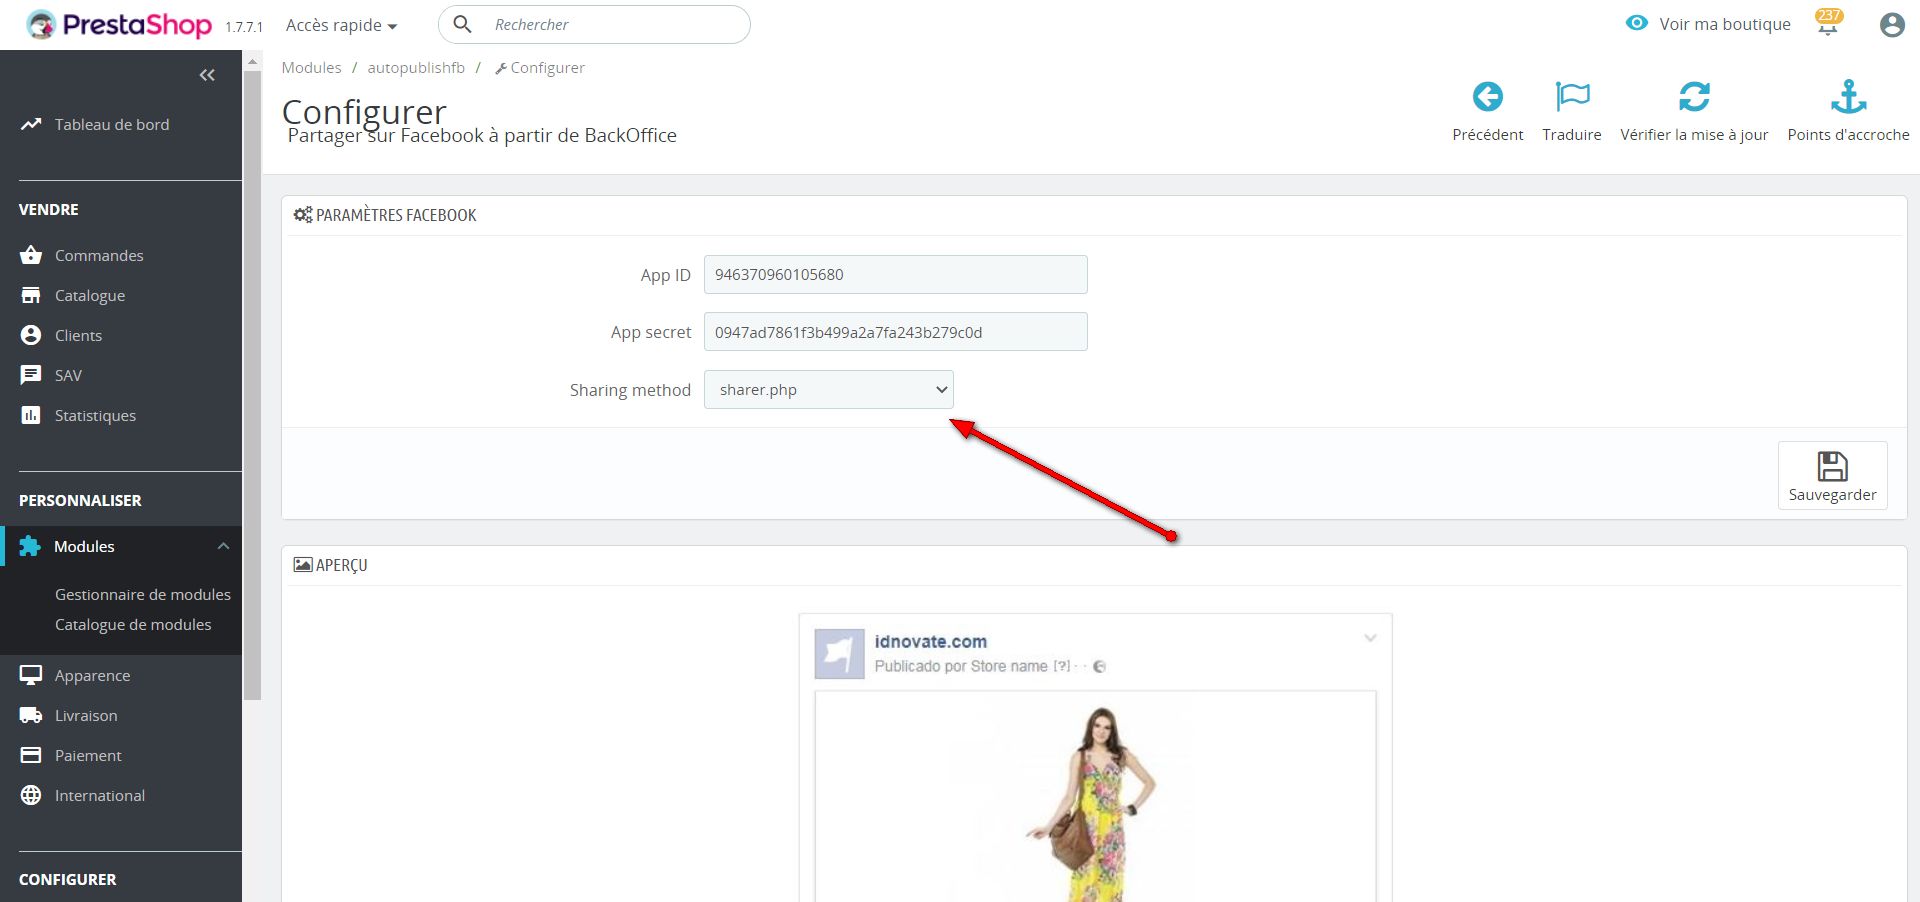Click the idnovate.com link in preview
The width and height of the screenshot is (1920, 902).
[x=930, y=641]
